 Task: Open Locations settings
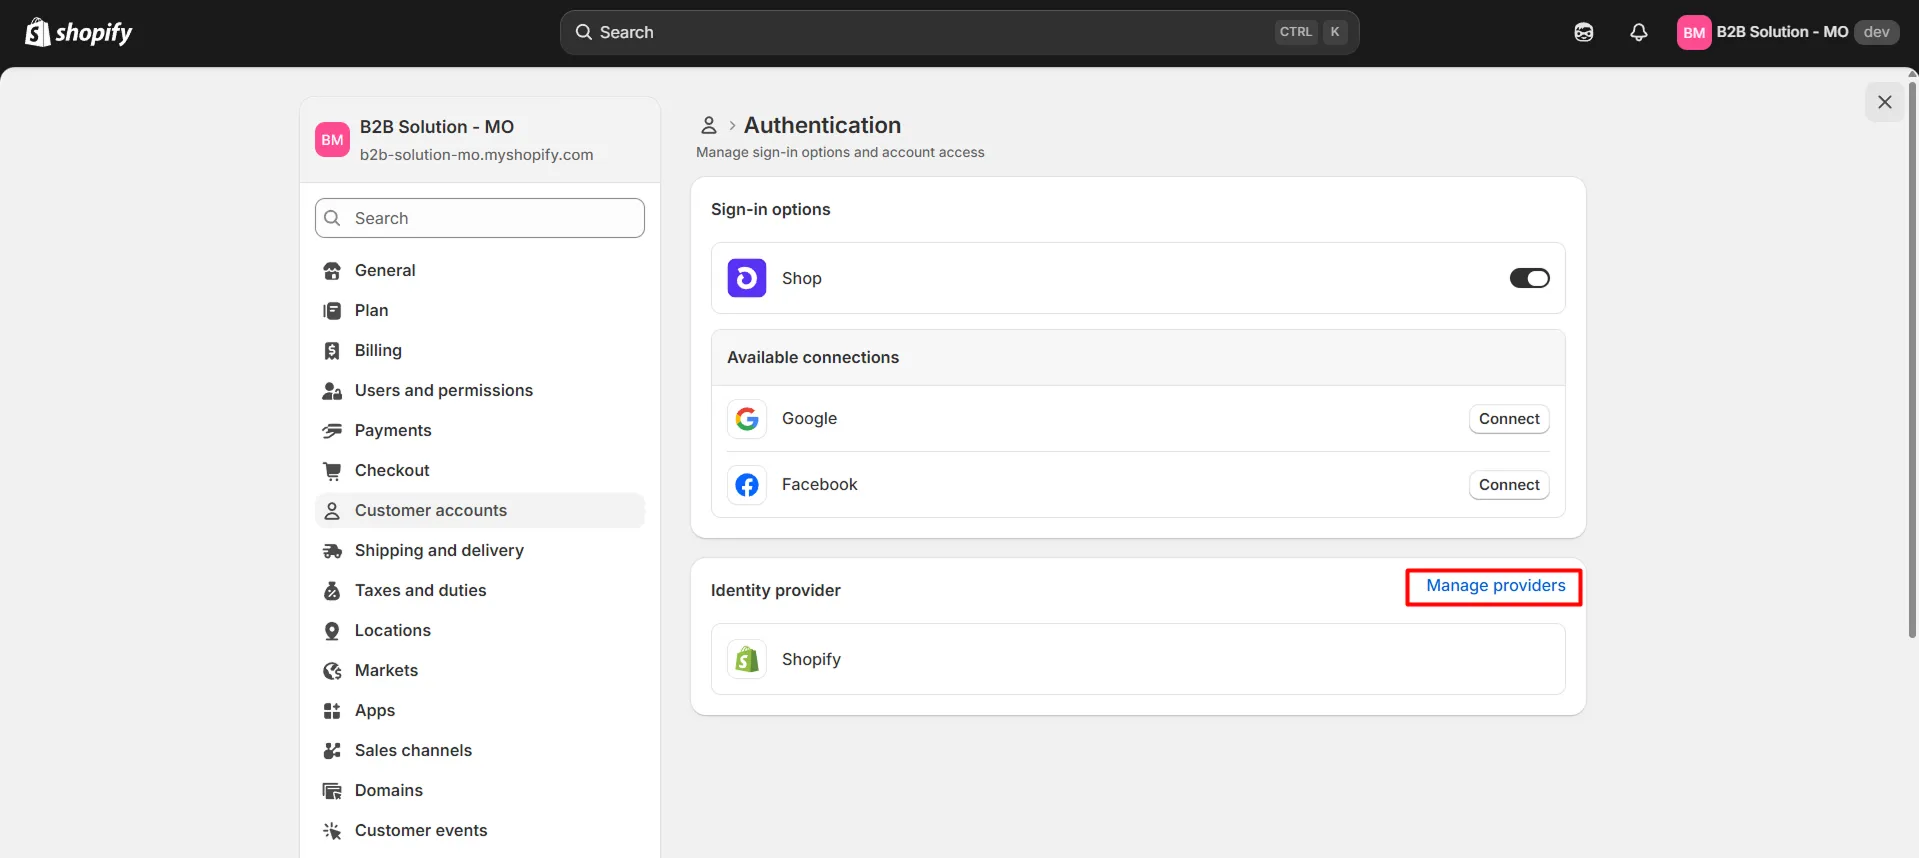(x=480, y=630)
